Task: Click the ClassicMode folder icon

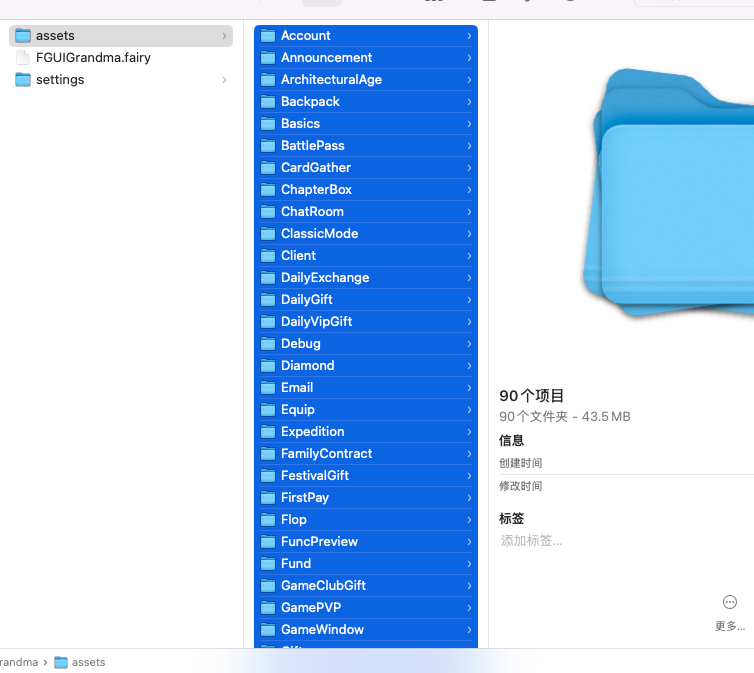Action: coord(268,234)
